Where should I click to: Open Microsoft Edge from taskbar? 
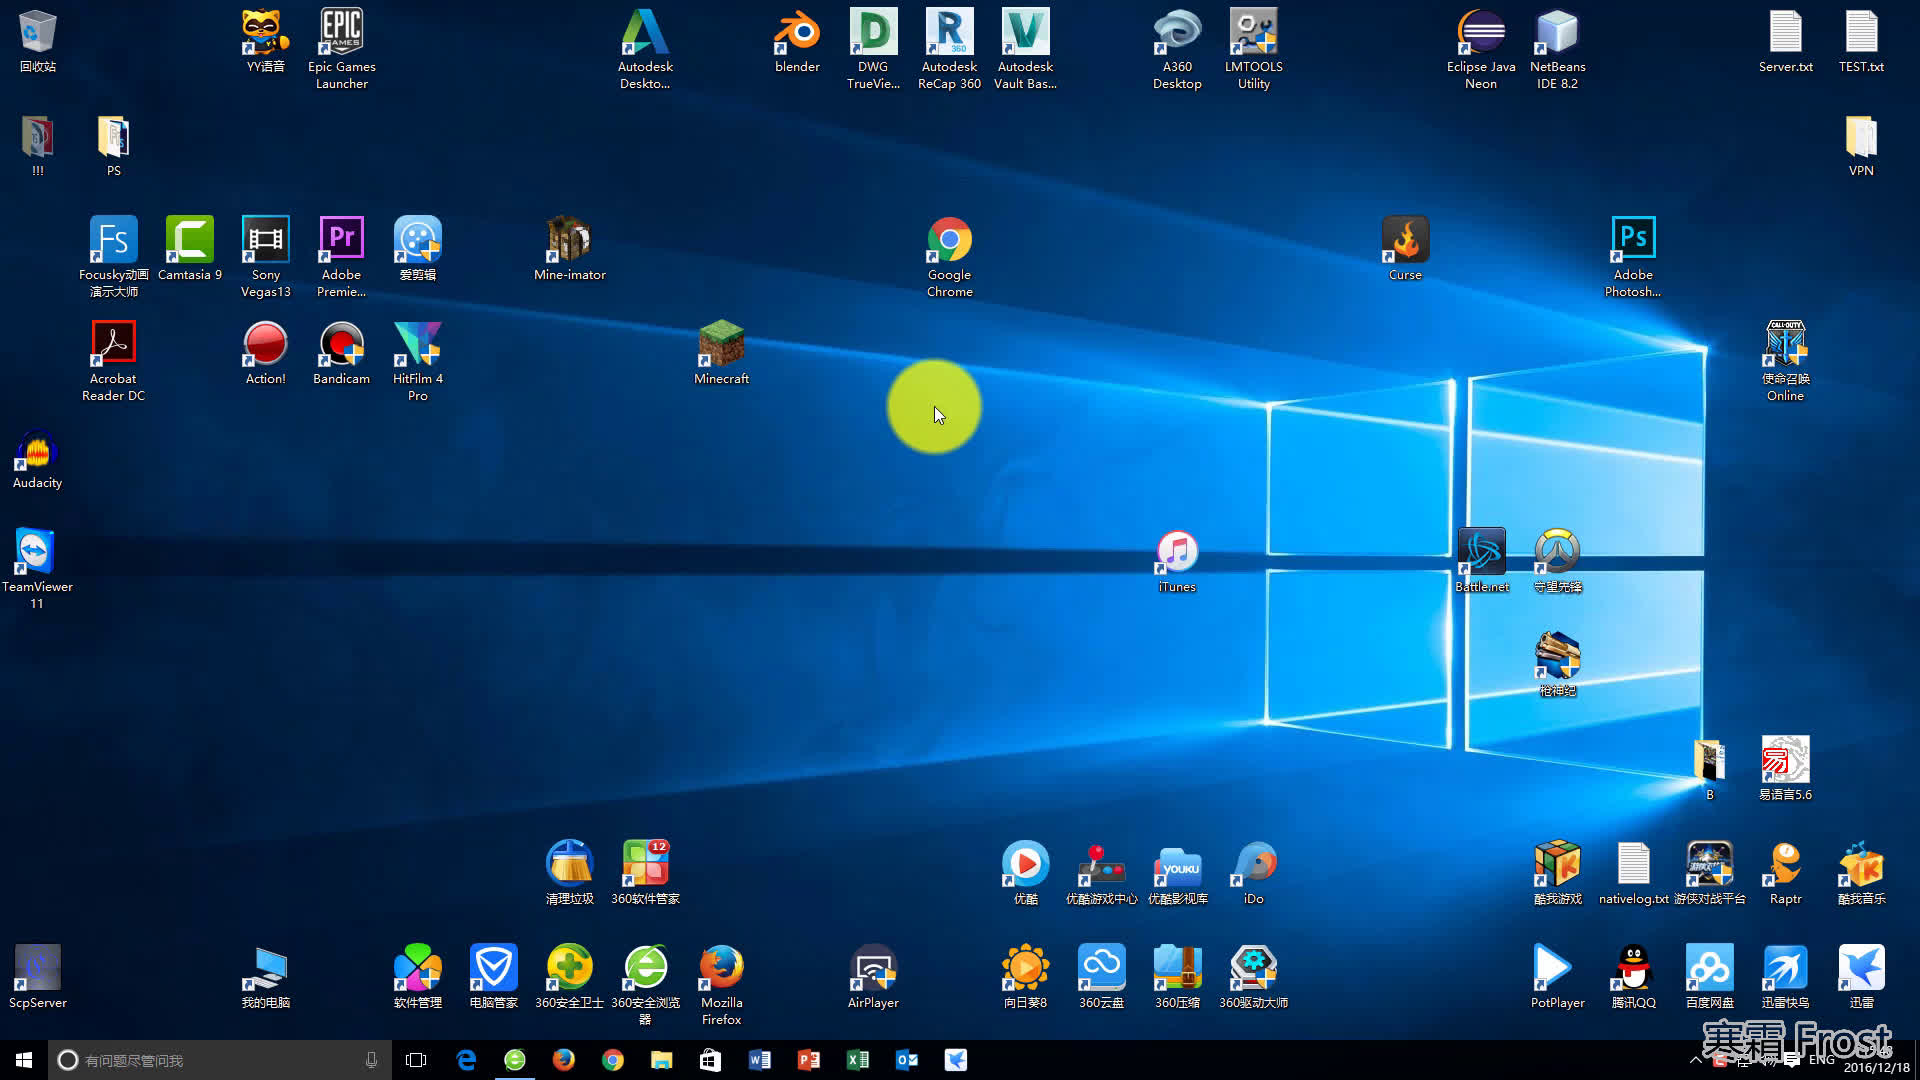(466, 1060)
